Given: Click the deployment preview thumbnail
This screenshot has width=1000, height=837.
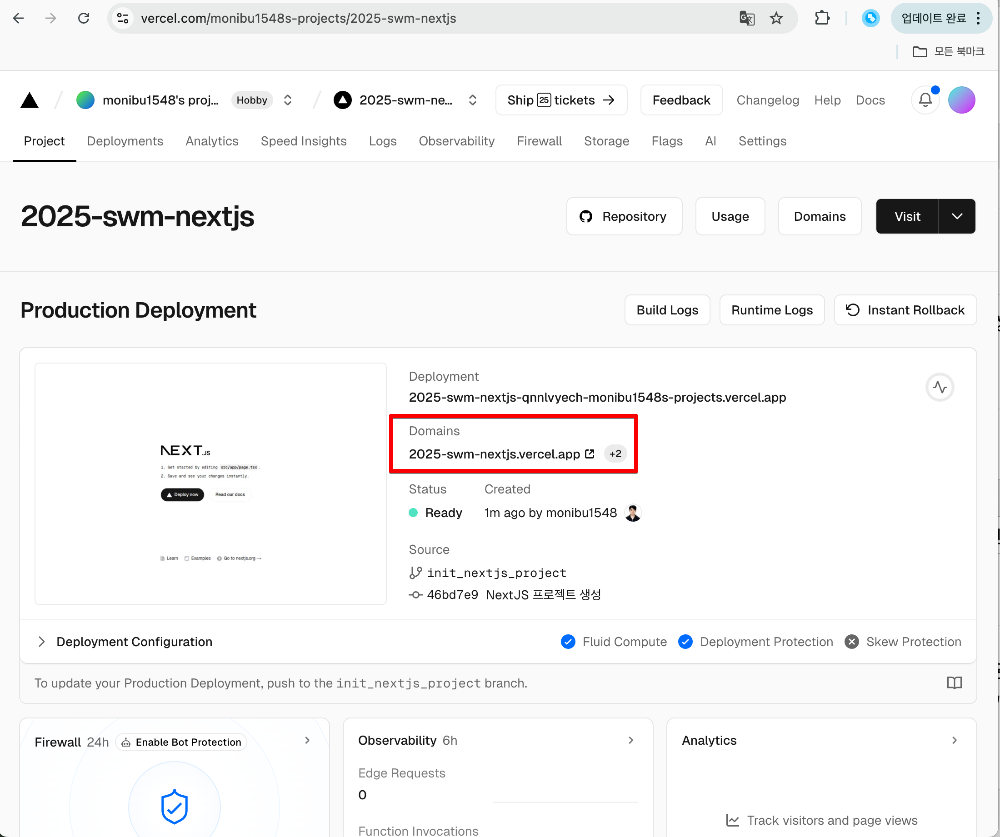Looking at the screenshot, I should pos(210,484).
